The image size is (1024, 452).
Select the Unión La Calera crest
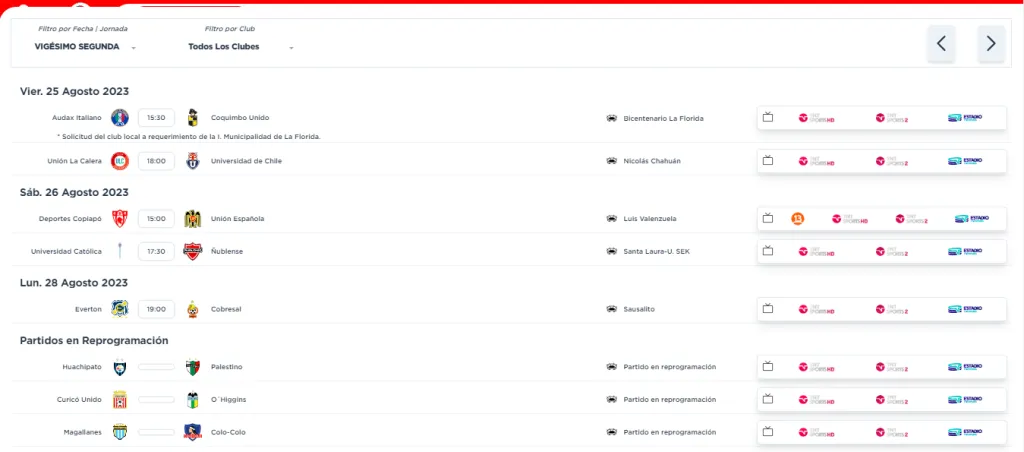(120, 161)
